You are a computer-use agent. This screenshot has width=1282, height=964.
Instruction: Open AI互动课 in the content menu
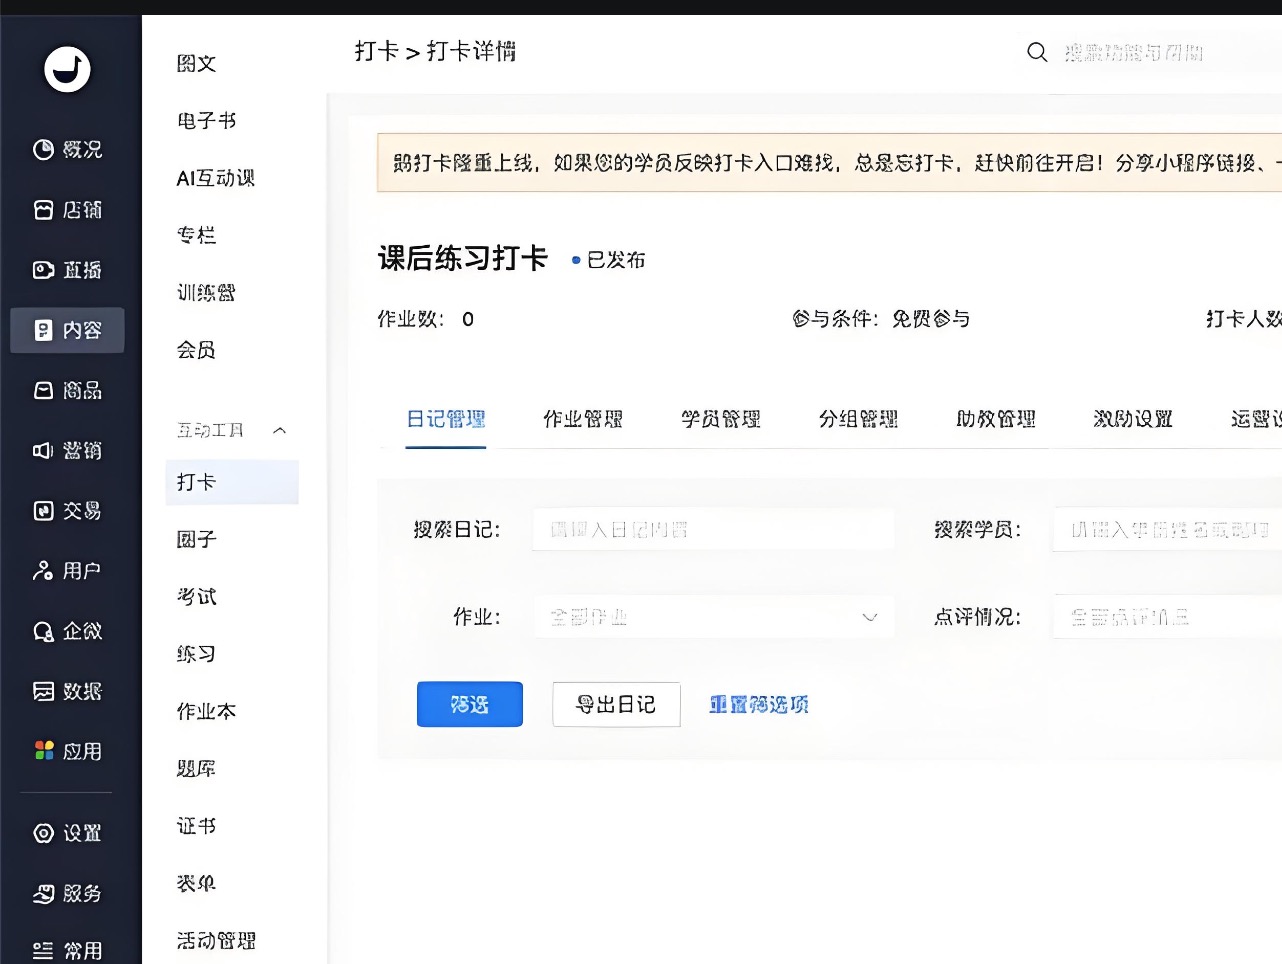pos(216,178)
